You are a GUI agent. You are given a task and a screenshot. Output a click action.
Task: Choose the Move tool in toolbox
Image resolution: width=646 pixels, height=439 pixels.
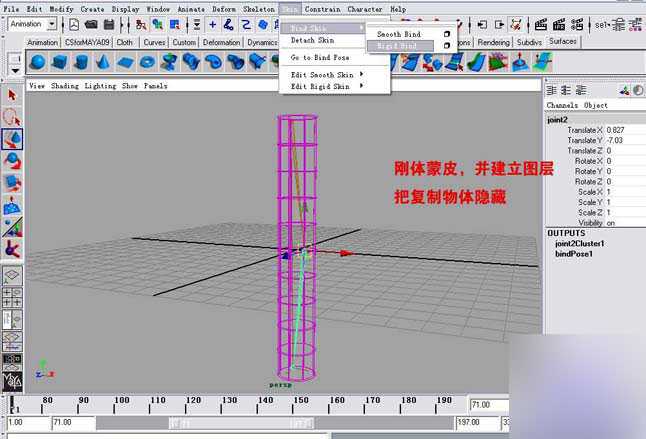point(12,139)
